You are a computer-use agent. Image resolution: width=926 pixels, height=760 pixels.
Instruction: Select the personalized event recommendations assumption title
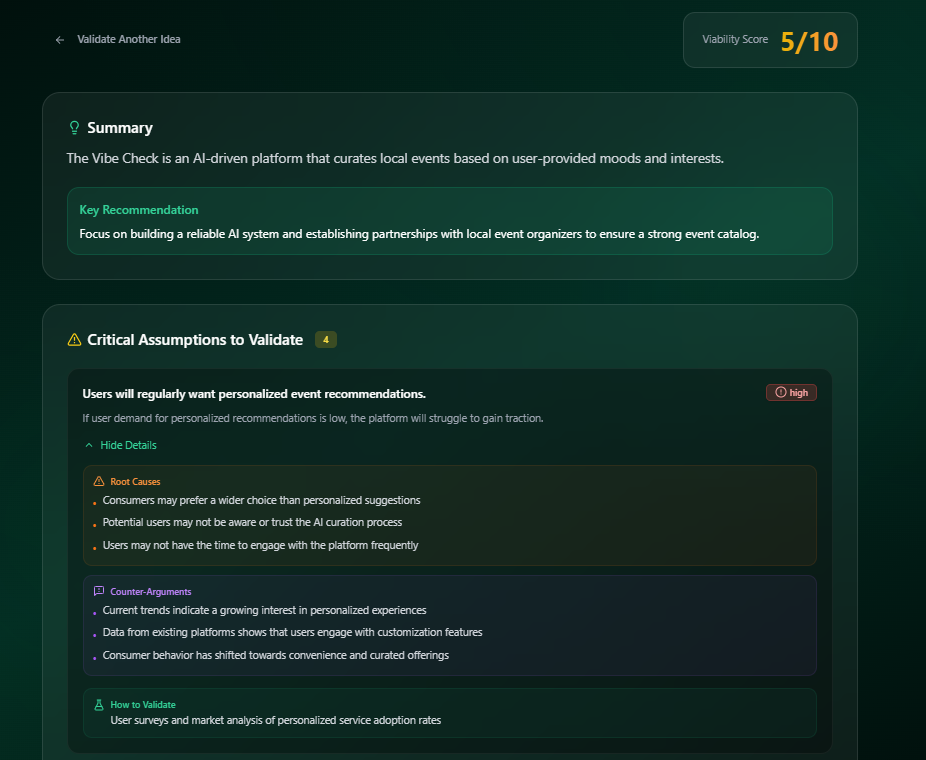coord(254,394)
